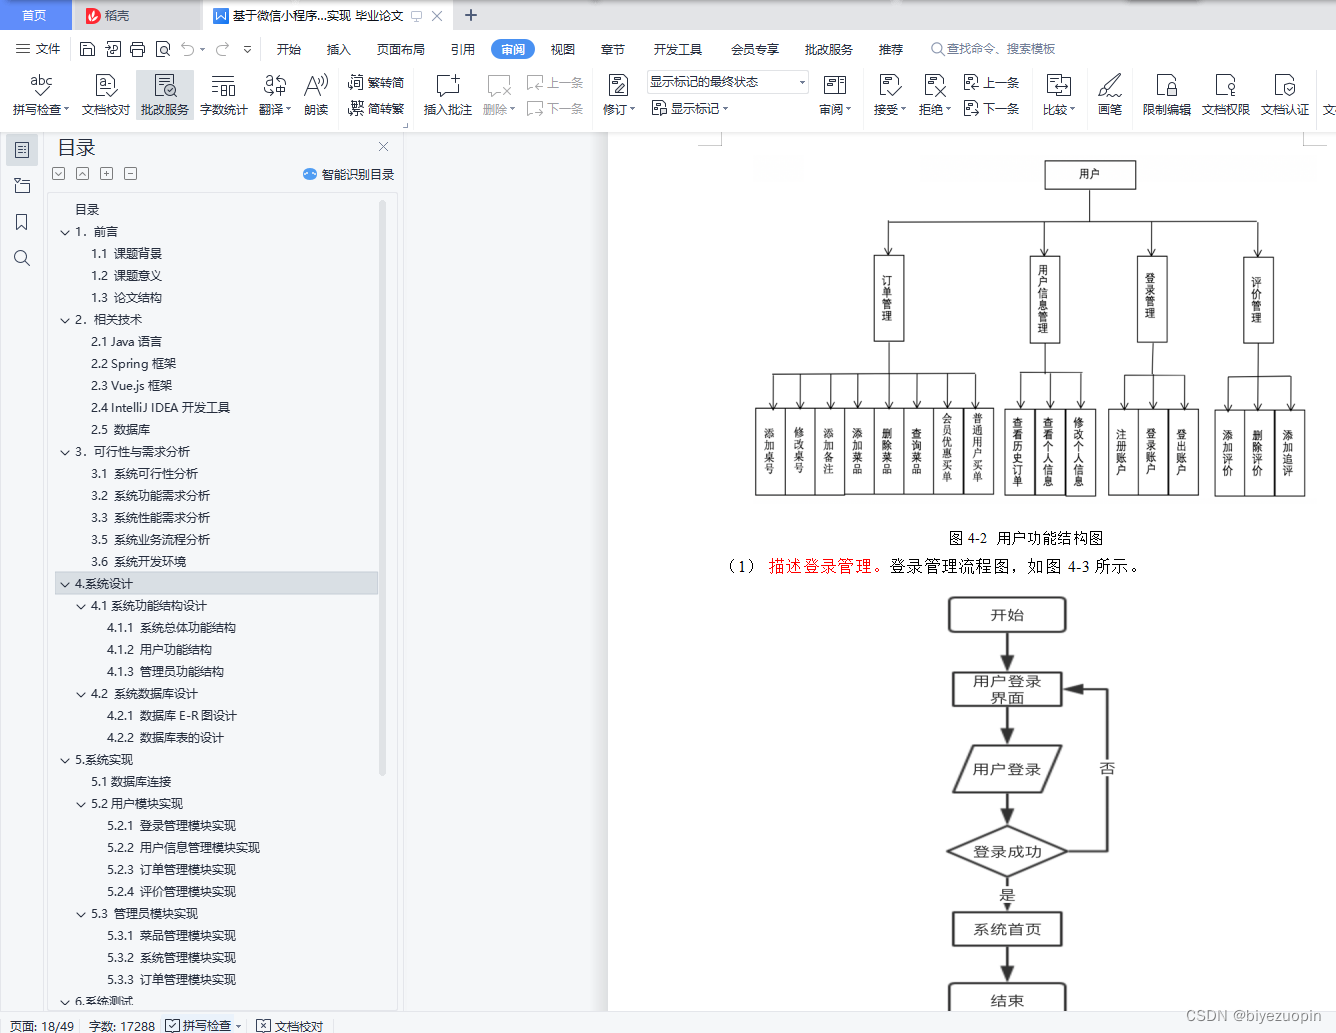Collapse the '5.3 管理员模块实现' node
Screen dimensions: 1336x1033
tap(81, 914)
